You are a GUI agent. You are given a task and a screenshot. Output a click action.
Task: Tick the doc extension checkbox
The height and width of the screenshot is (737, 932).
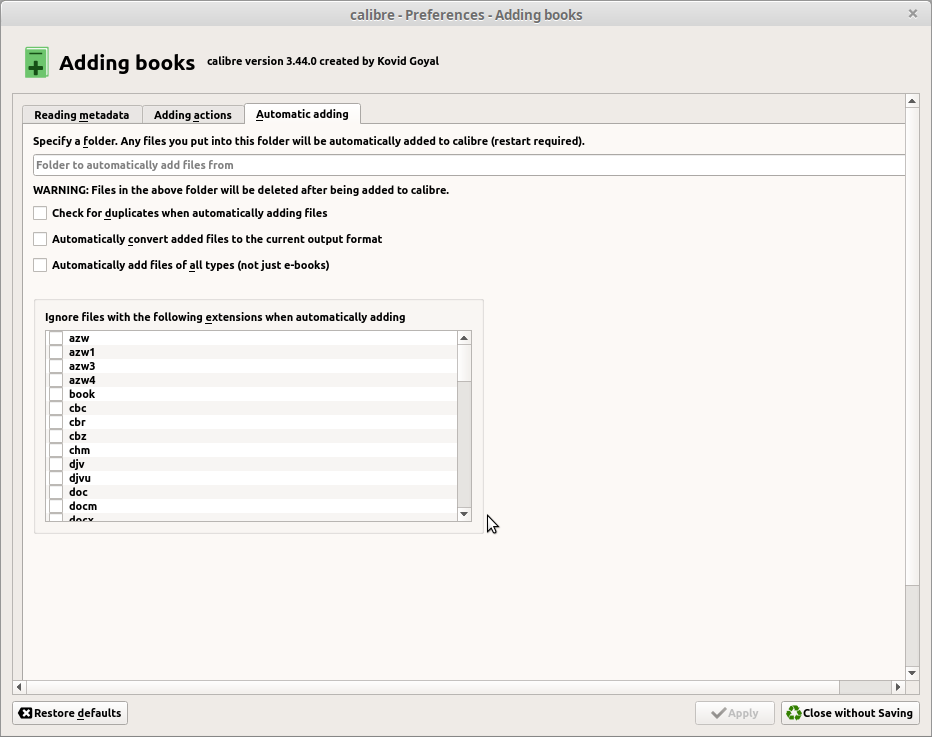(x=56, y=492)
